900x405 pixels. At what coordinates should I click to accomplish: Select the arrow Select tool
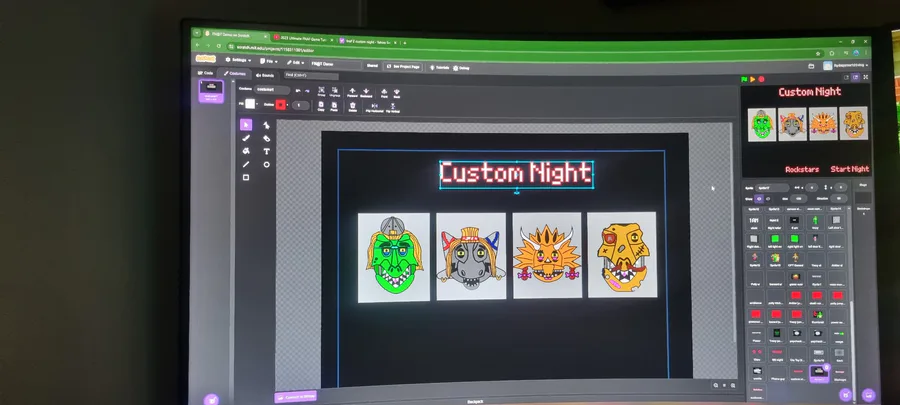pos(246,125)
